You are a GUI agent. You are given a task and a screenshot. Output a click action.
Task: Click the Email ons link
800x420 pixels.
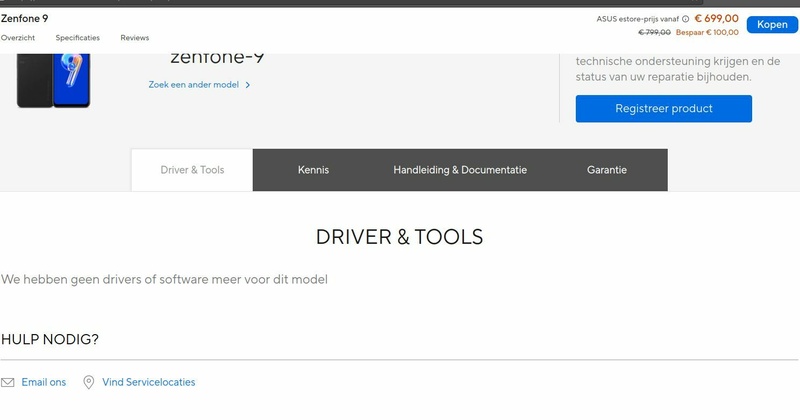pyautogui.click(x=43, y=382)
